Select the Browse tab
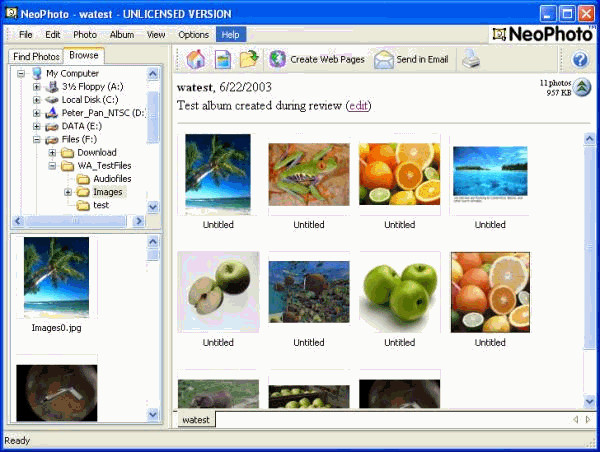600x452 pixels. point(84,55)
